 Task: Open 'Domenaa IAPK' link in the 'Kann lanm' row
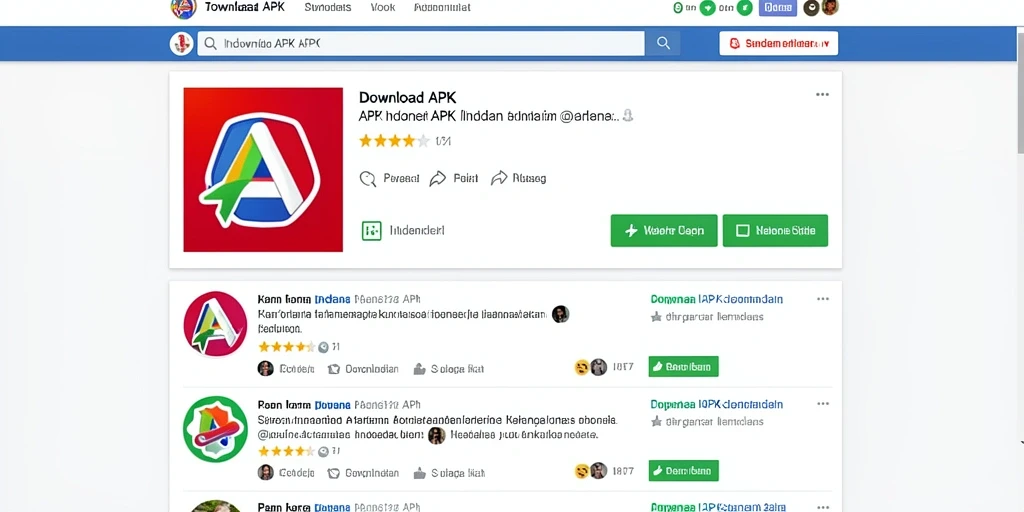click(x=716, y=299)
